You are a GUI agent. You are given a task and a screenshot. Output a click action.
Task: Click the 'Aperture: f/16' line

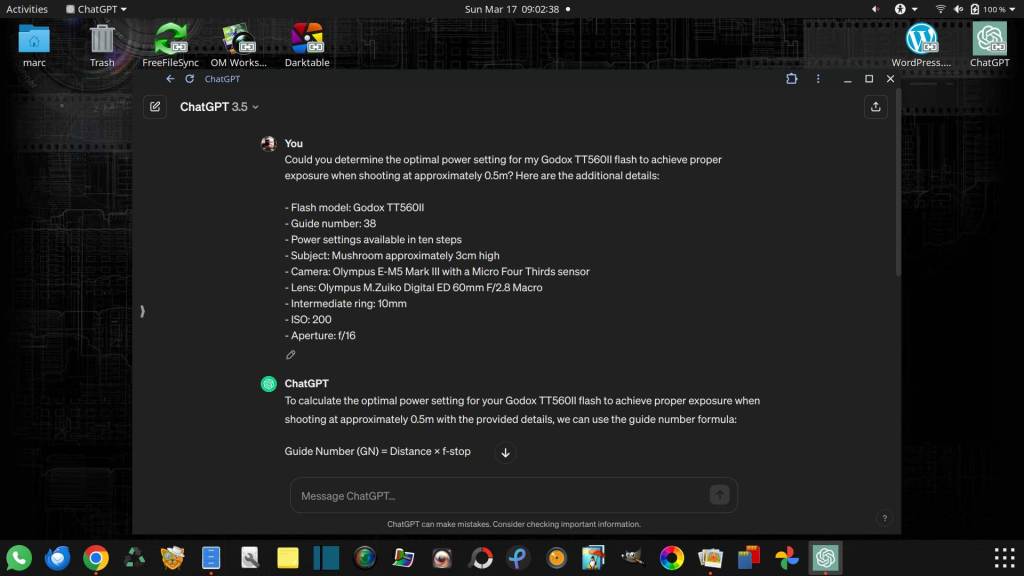pos(320,336)
